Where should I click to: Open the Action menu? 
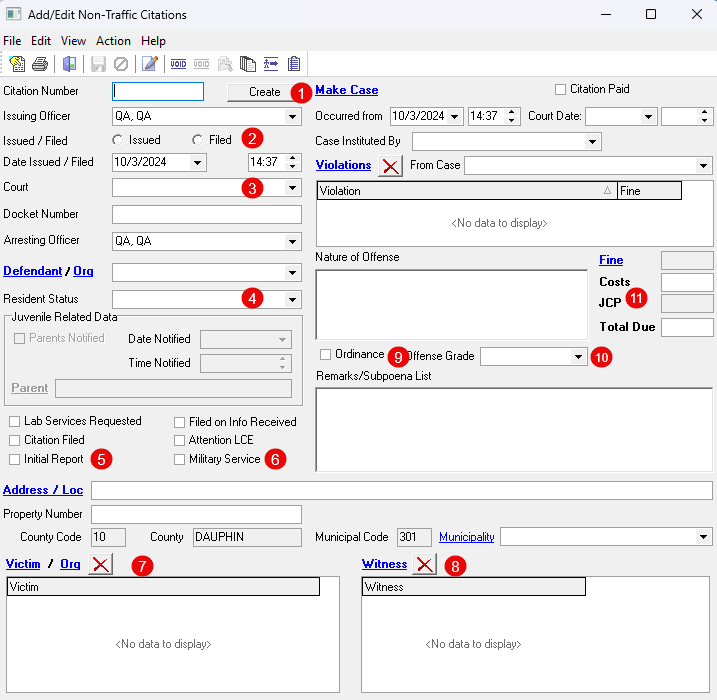(x=113, y=41)
